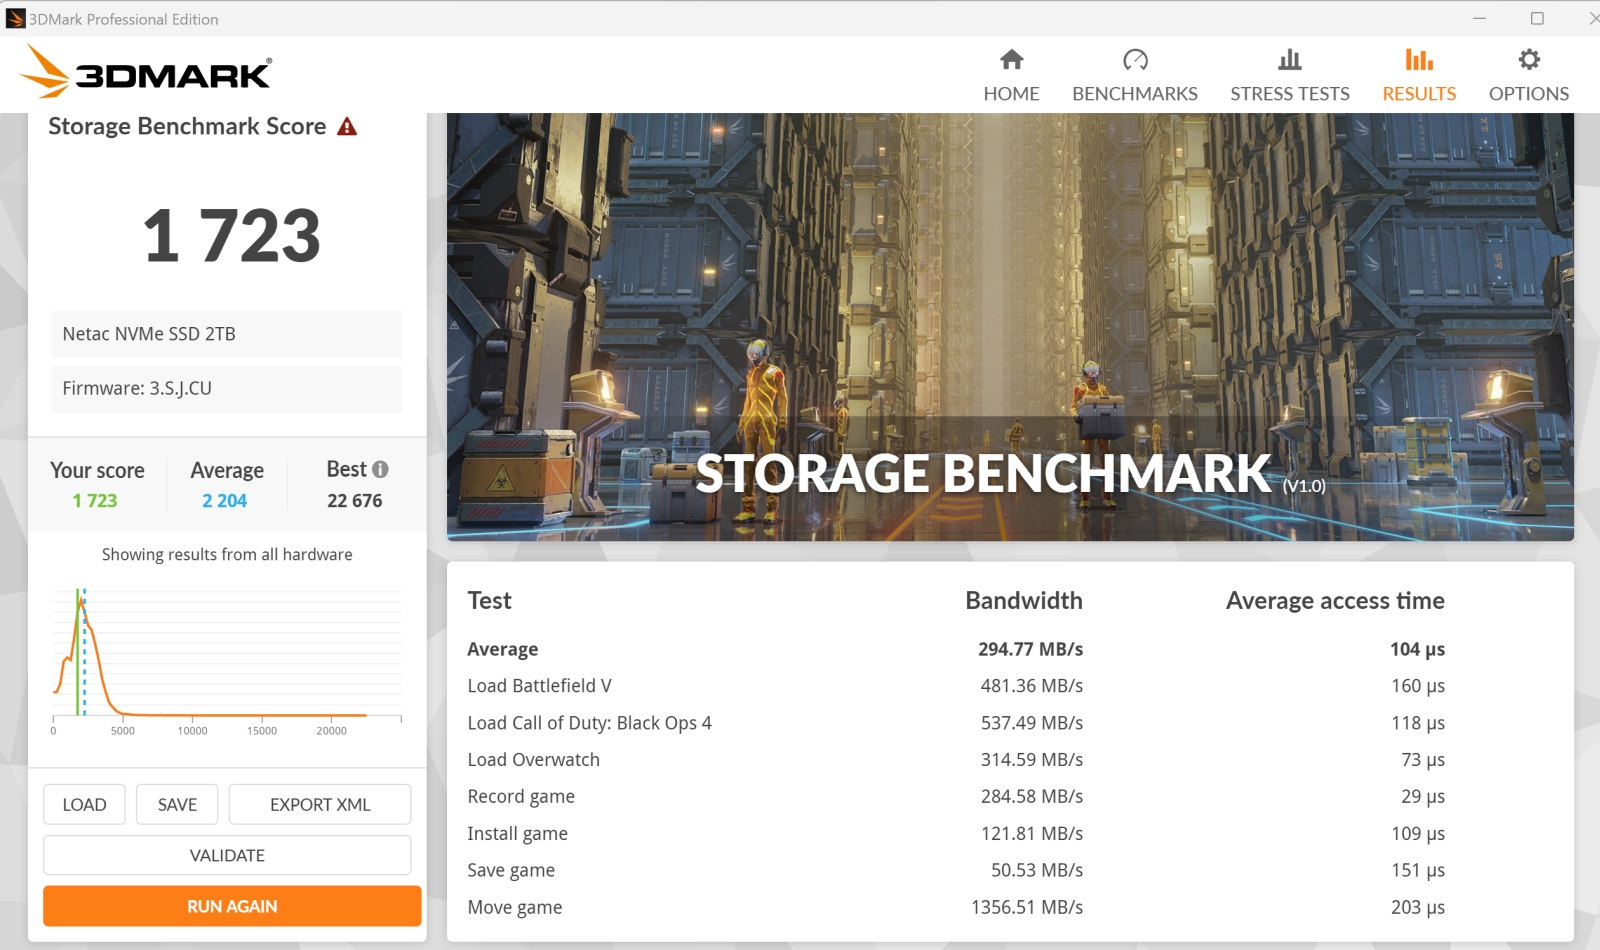This screenshot has width=1600, height=950.
Task: Click the 29 µs access time value
Action: click(x=1423, y=797)
